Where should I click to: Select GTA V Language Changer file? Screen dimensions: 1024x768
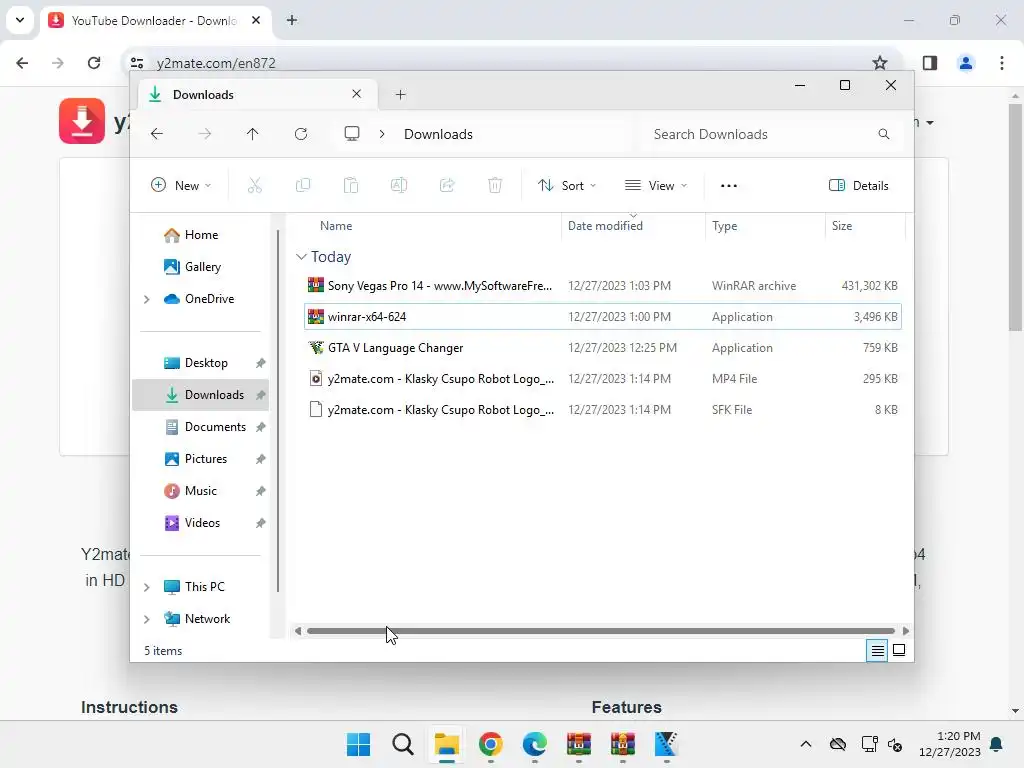(603, 348)
